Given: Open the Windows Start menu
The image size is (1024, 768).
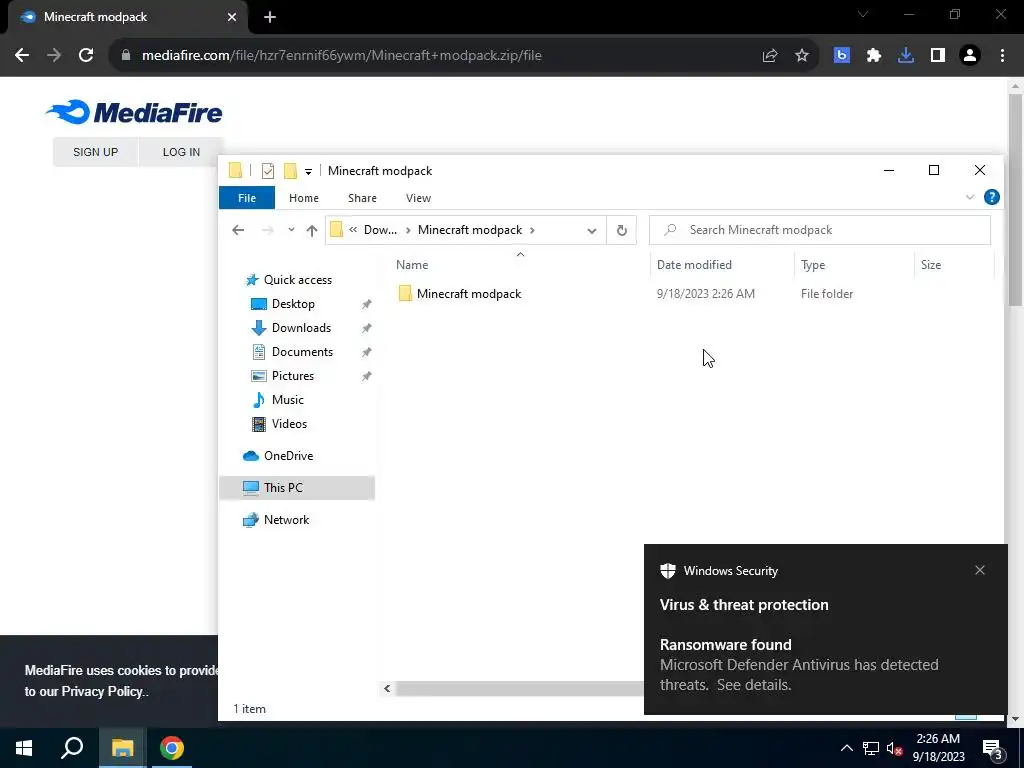Looking at the screenshot, I should 24,748.
